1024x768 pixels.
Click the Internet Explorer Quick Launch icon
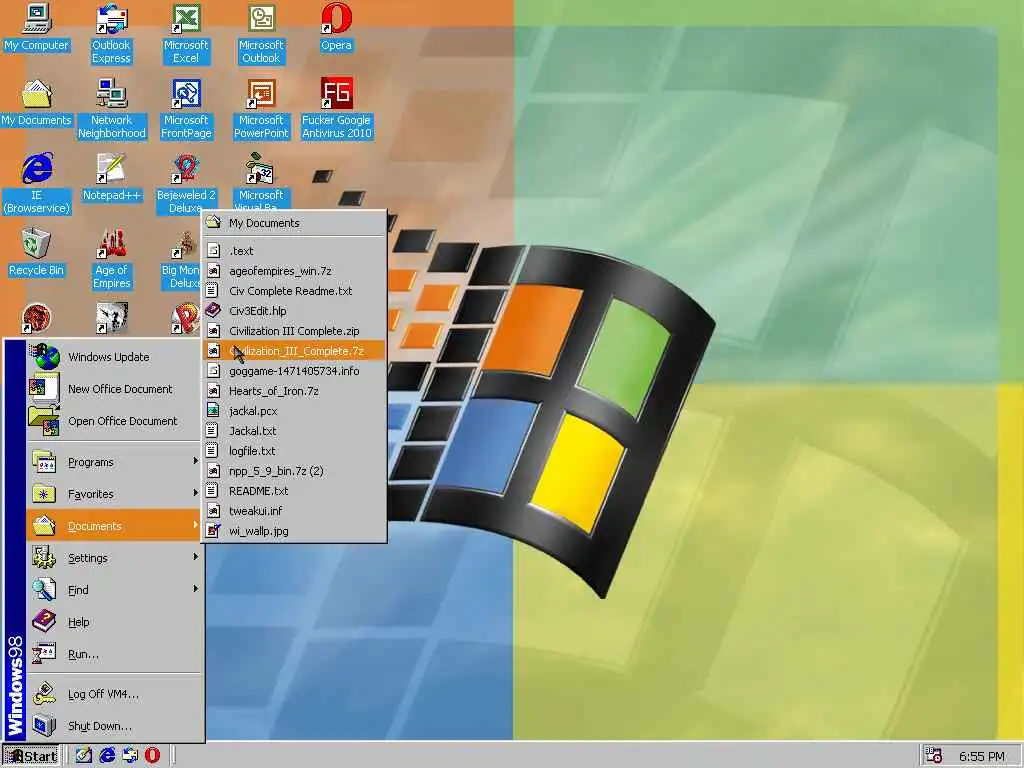pos(106,756)
